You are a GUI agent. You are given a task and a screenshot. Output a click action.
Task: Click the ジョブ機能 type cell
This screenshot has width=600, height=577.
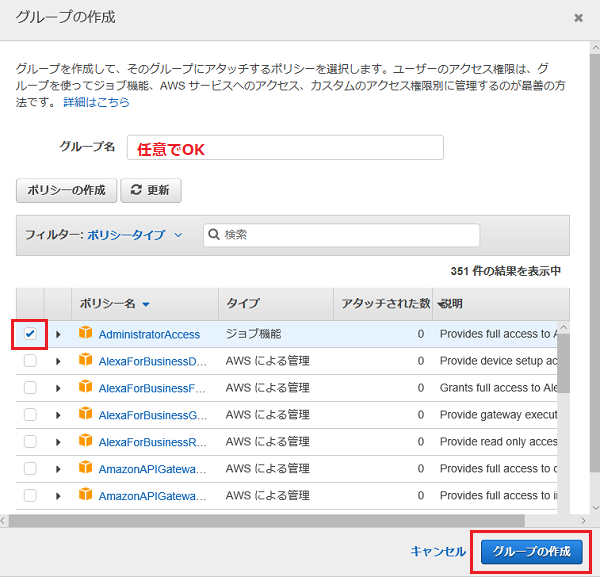click(253, 334)
